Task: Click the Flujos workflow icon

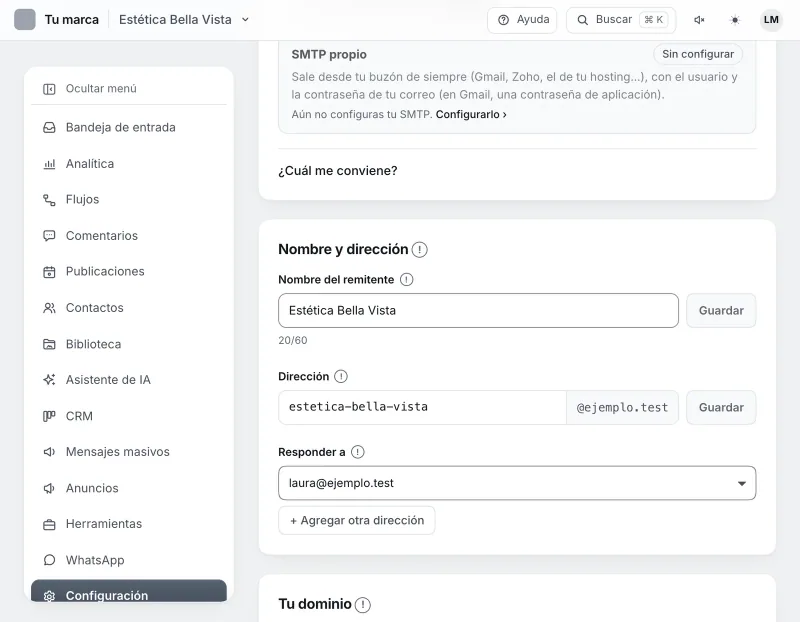Action: [49, 200]
